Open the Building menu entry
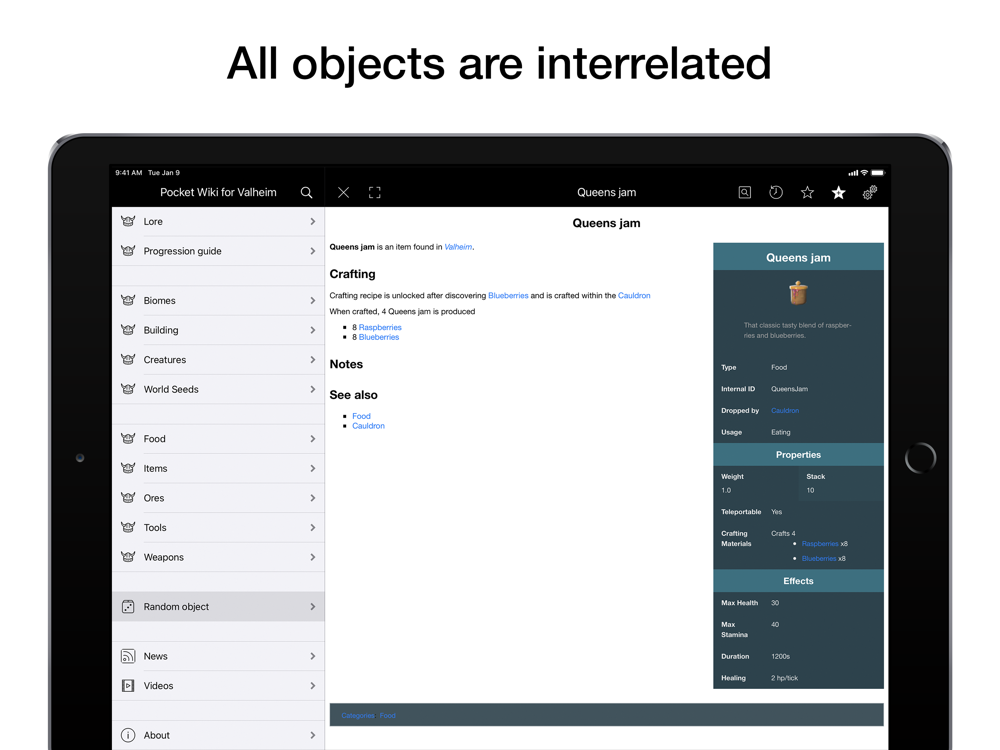 pyautogui.click(x=218, y=330)
